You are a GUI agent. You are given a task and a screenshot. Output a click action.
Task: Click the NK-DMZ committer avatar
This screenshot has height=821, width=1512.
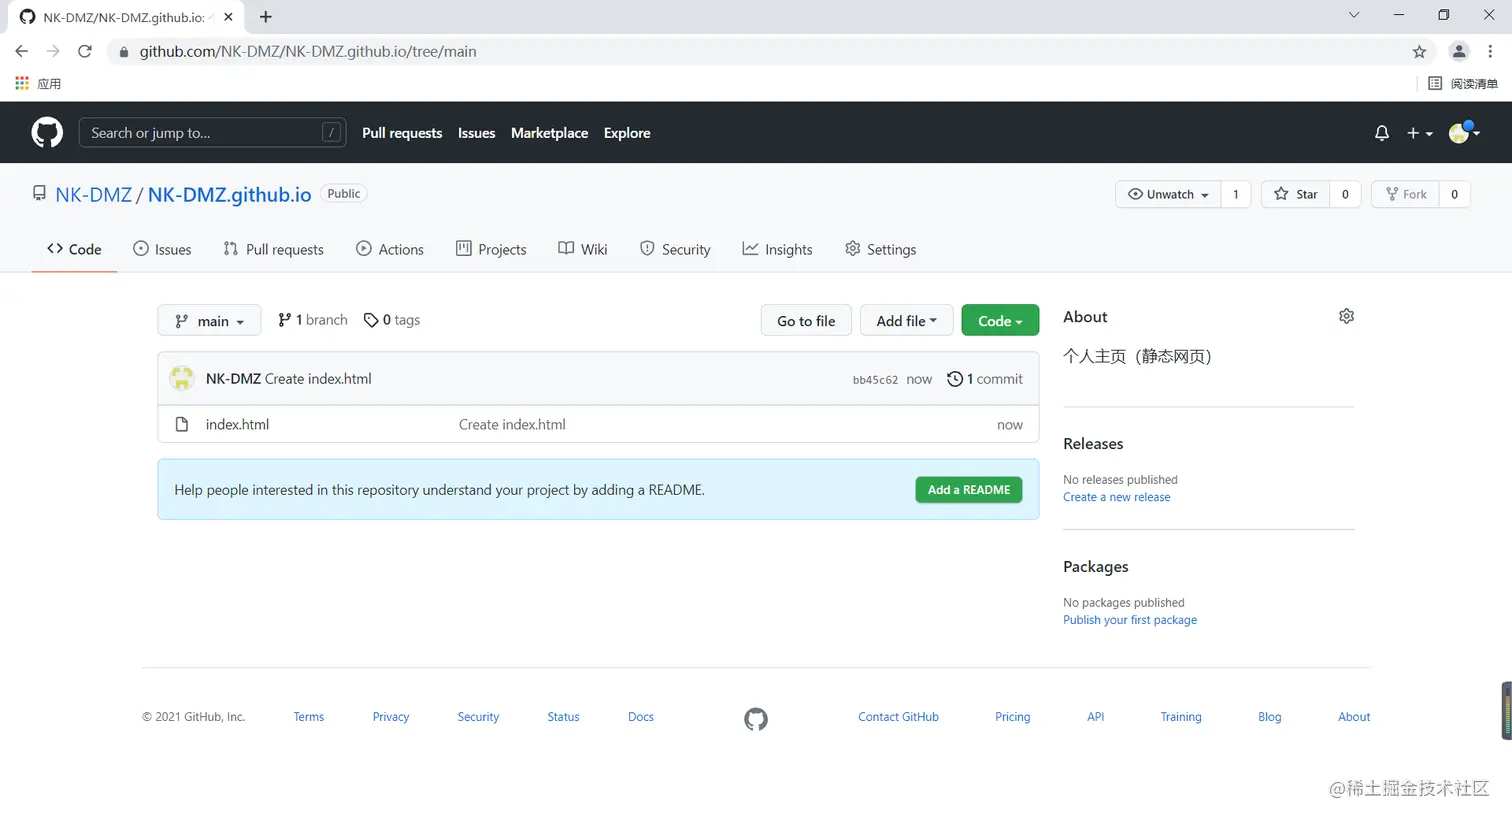coord(182,378)
